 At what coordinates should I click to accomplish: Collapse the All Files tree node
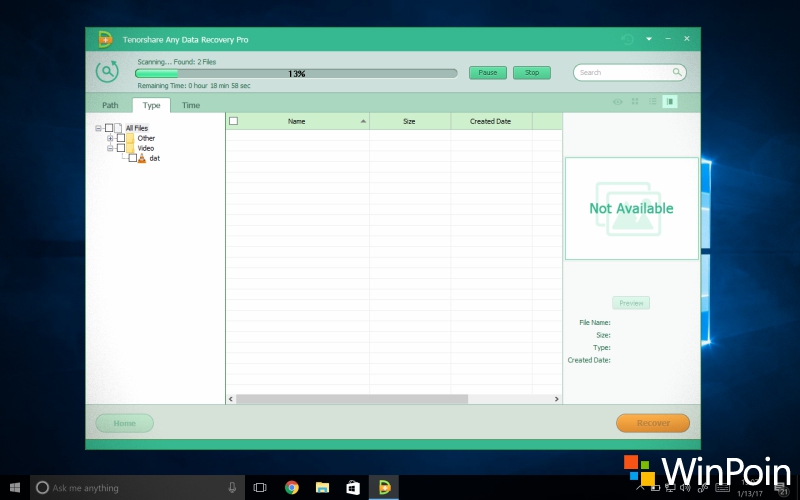(x=98, y=129)
